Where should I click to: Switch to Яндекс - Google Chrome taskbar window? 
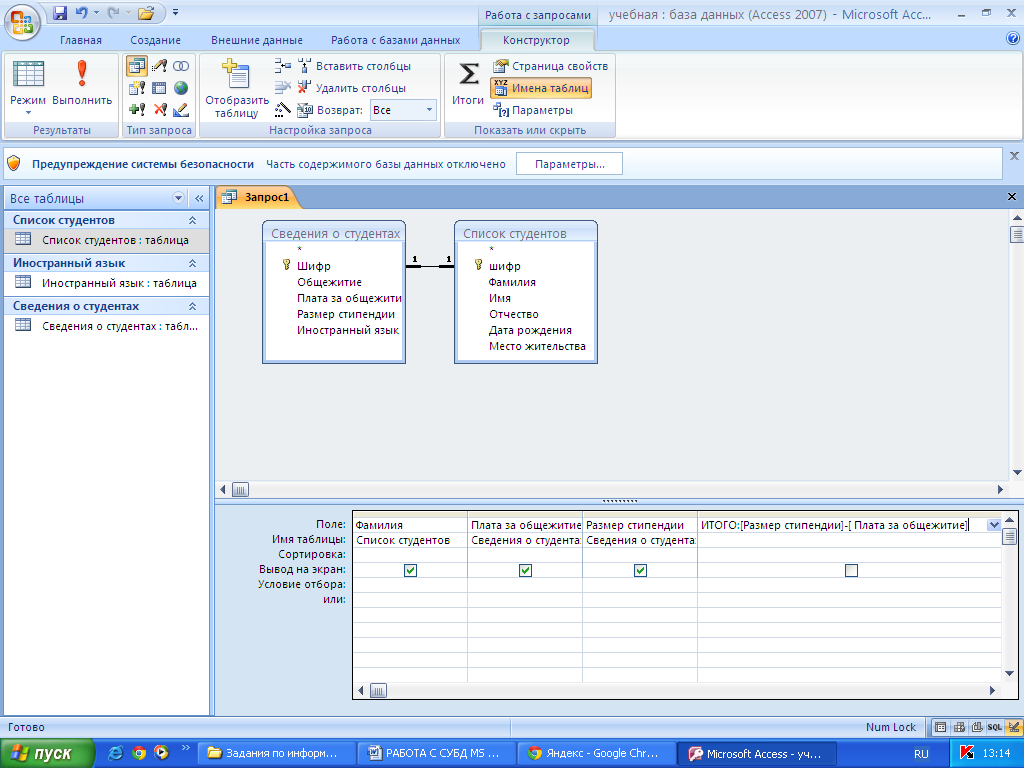click(595, 754)
